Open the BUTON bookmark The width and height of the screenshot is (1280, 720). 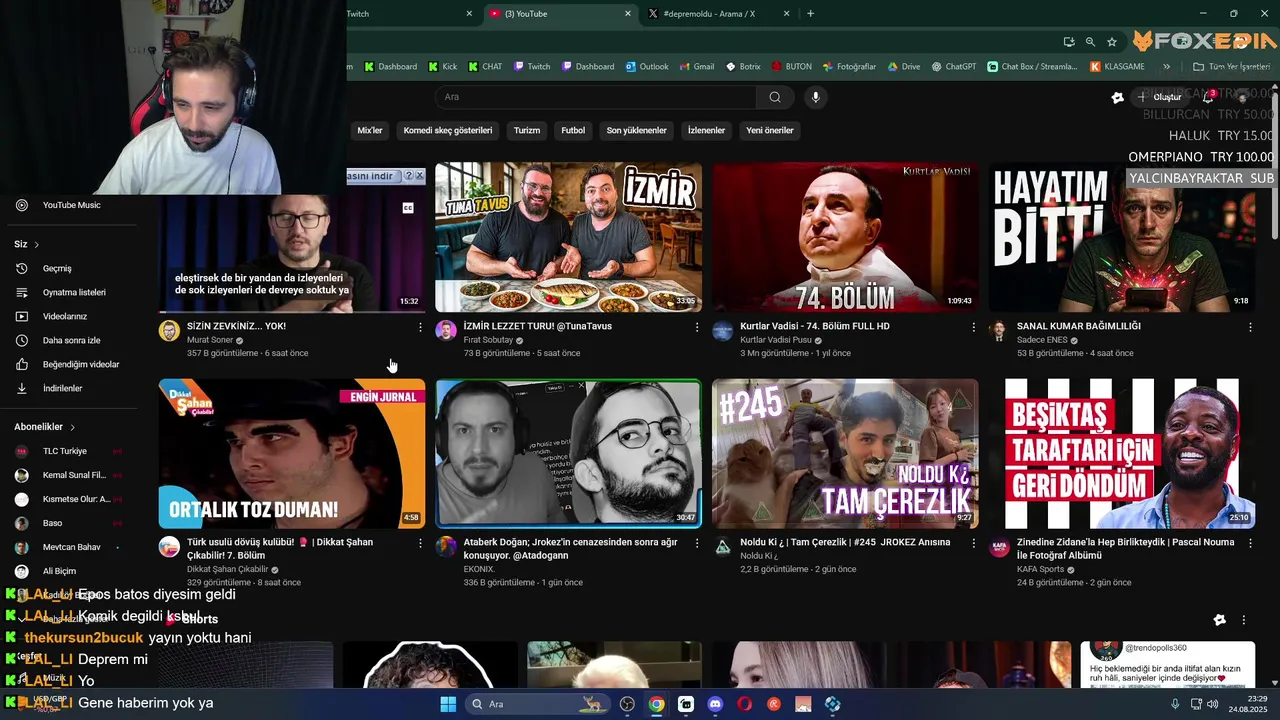pyautogui.click(x=792, y=67)
